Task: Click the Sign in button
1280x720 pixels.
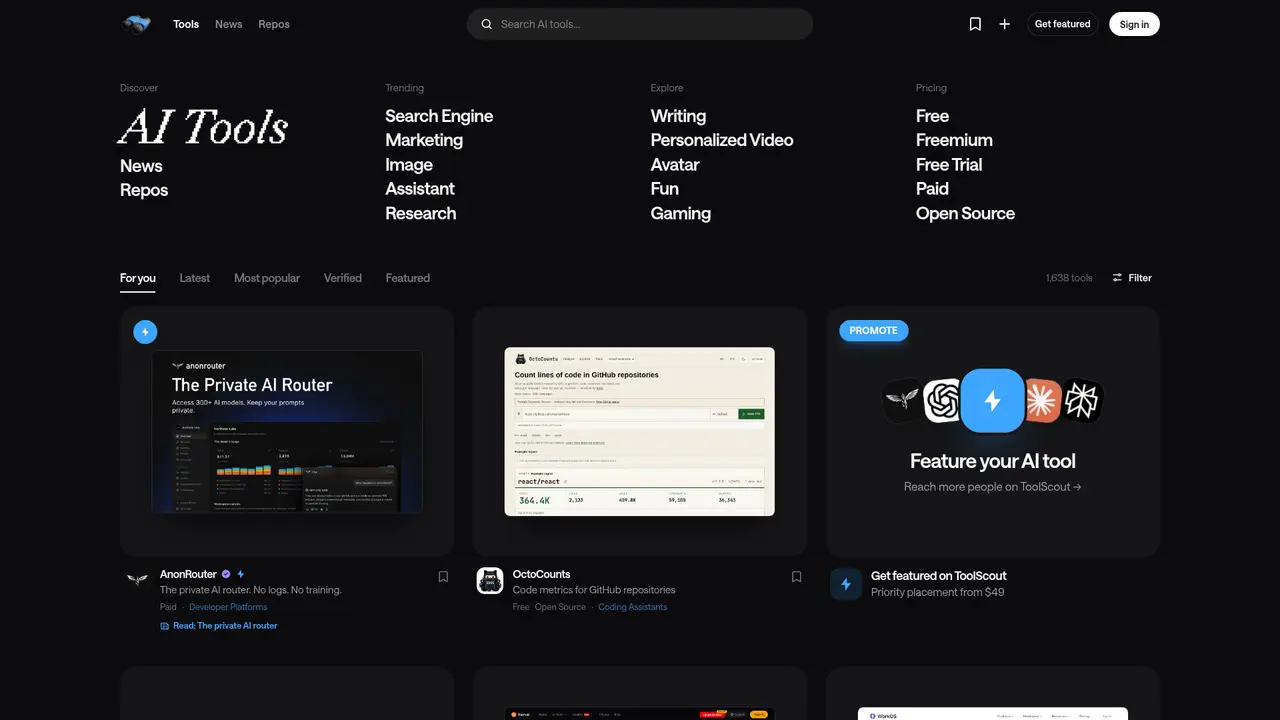Action: click(x=1134, y=24)
